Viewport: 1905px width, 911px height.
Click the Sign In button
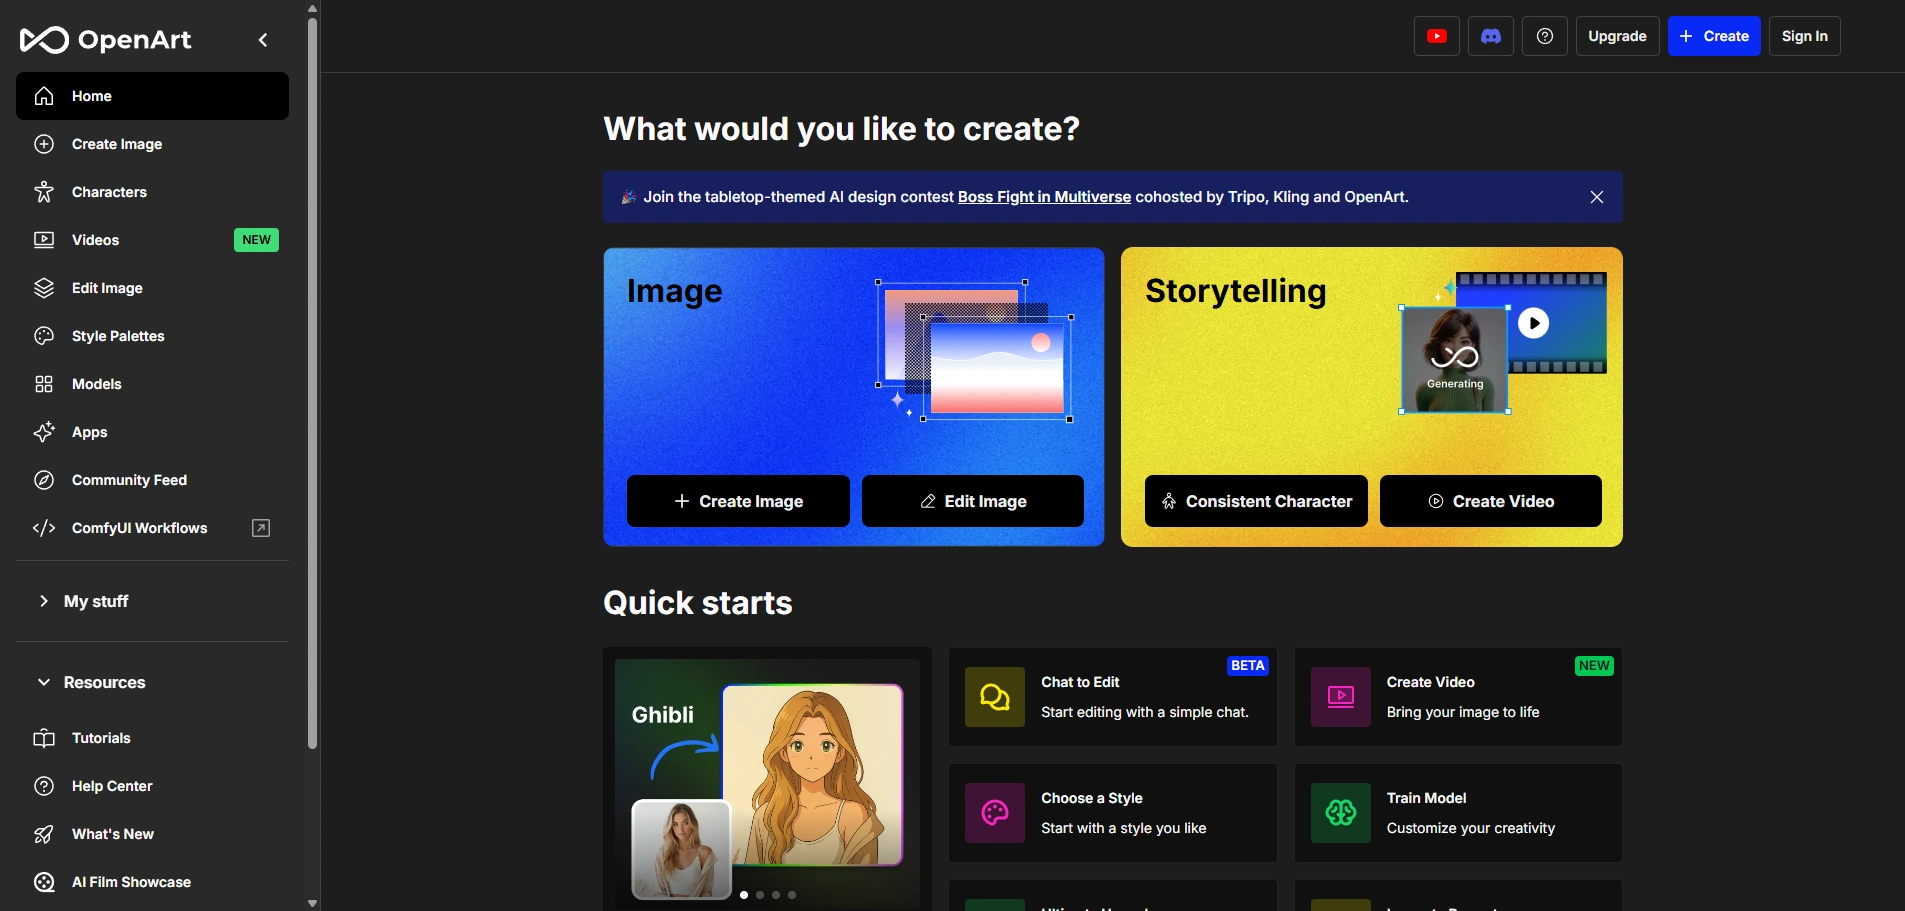click(x=1804, y=36)
